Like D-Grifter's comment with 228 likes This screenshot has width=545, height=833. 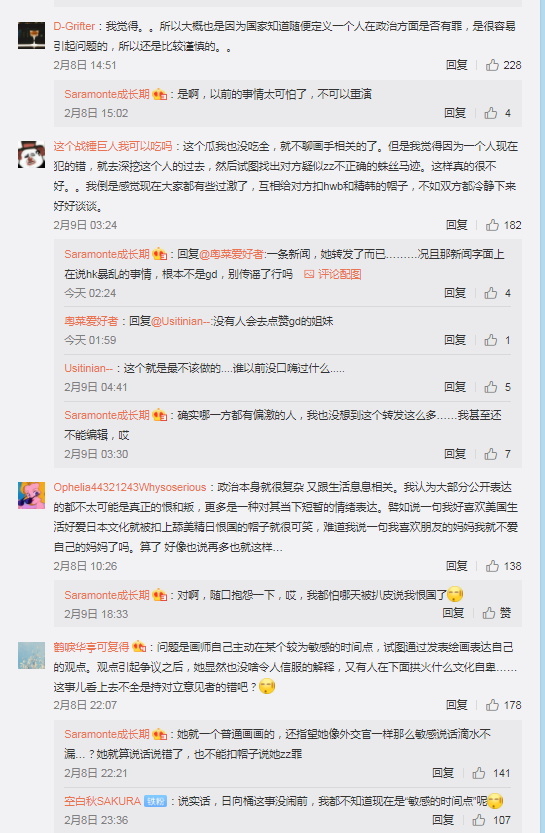503,65
